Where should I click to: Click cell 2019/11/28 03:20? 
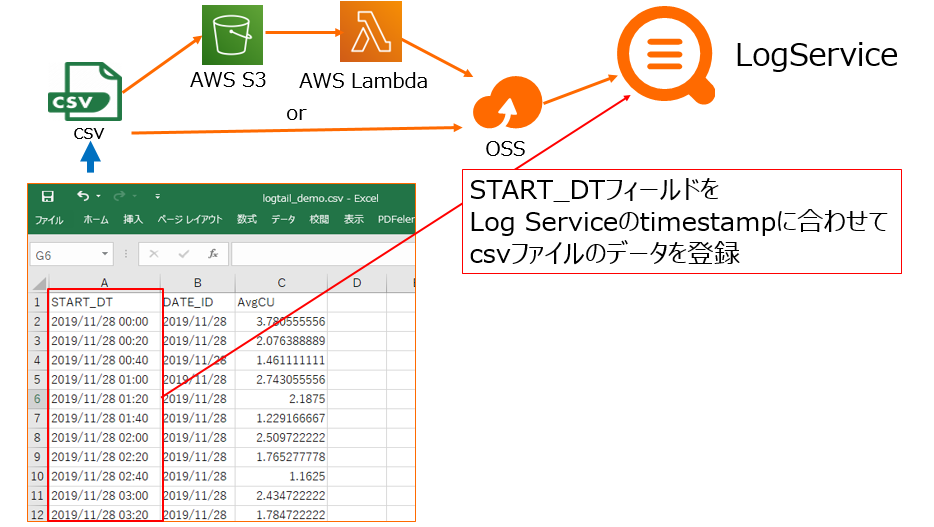104,514
